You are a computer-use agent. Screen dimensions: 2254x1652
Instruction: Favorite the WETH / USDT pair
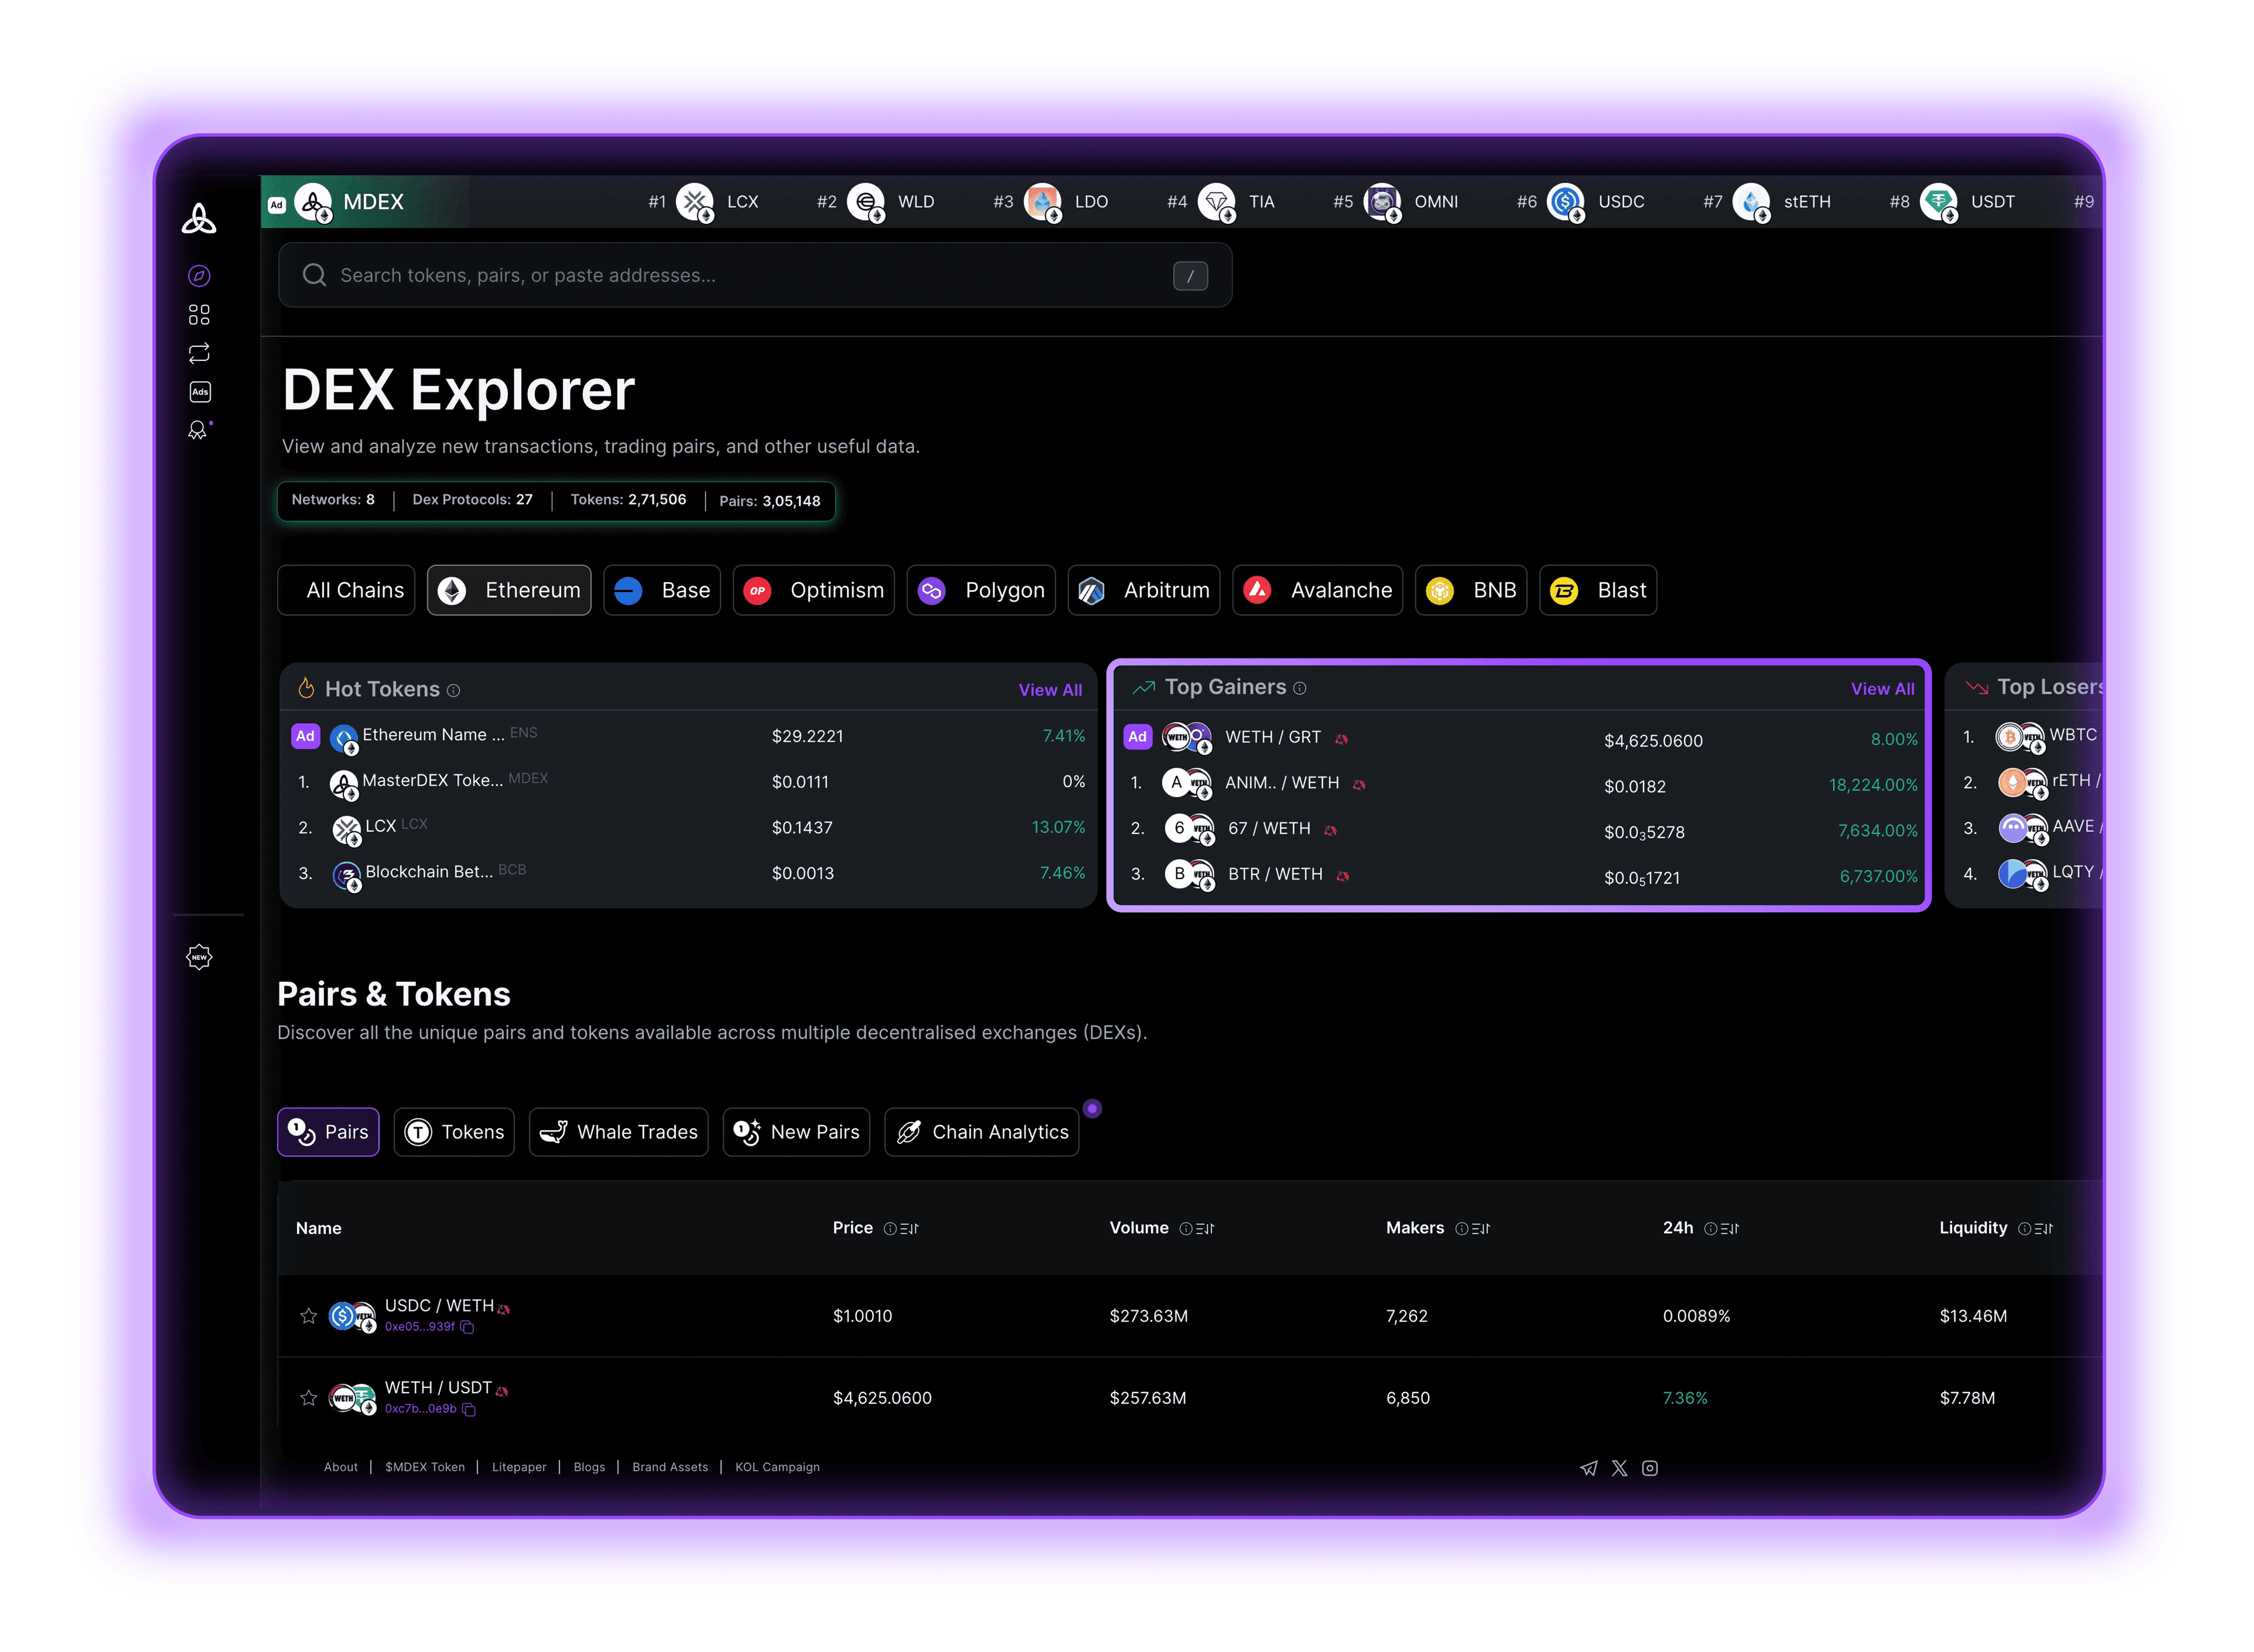point(308,1398)
